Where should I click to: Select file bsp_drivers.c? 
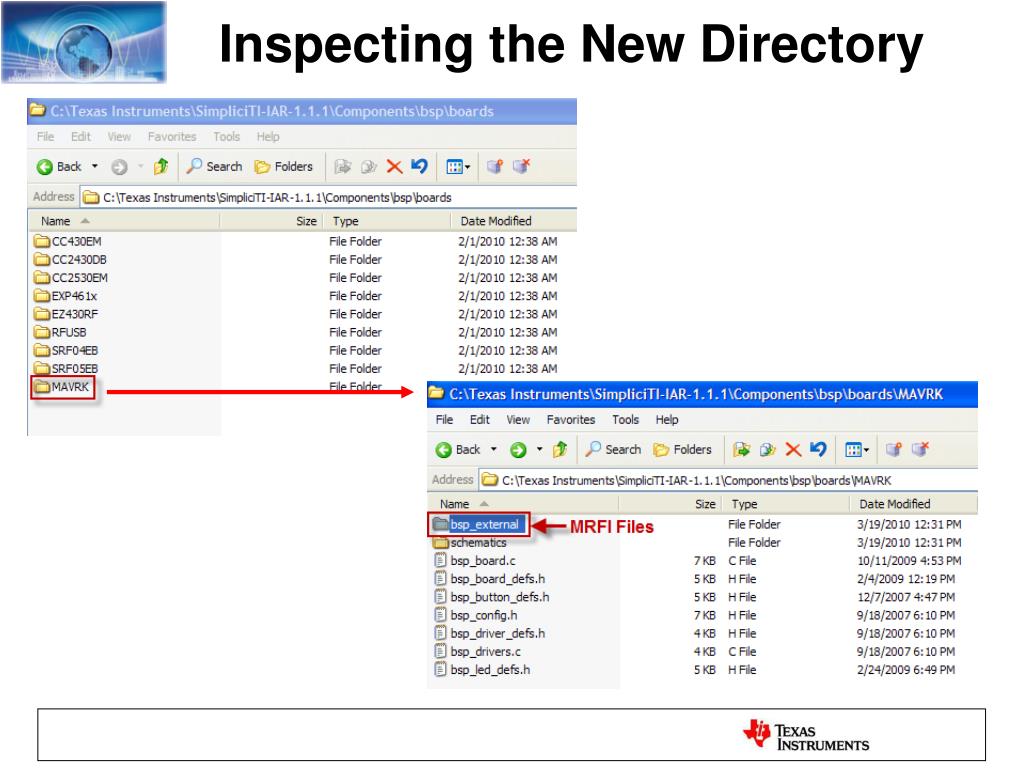pos(477,652)
